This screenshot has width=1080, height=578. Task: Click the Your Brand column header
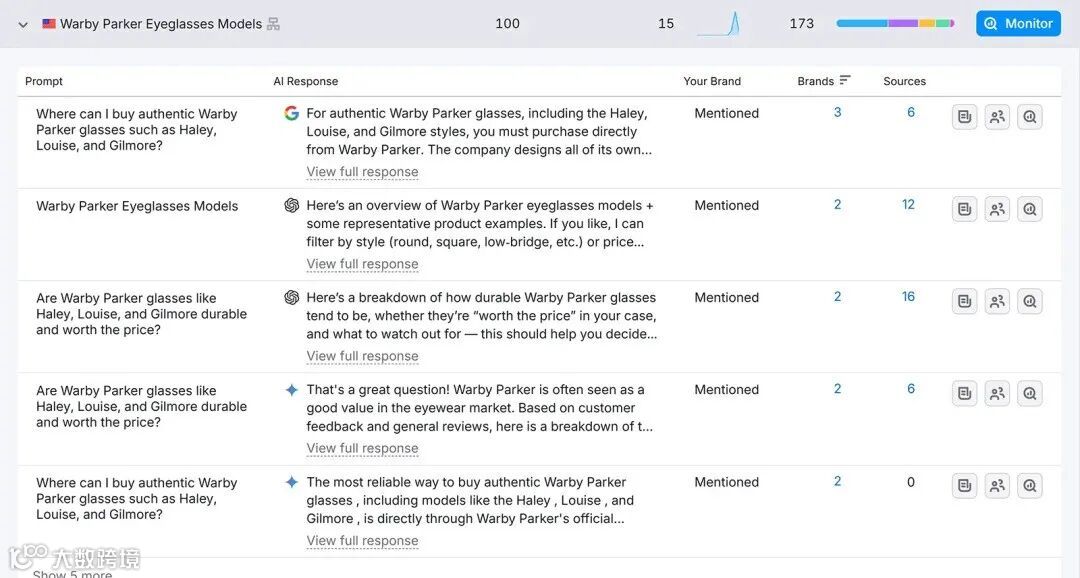(712, 81)
